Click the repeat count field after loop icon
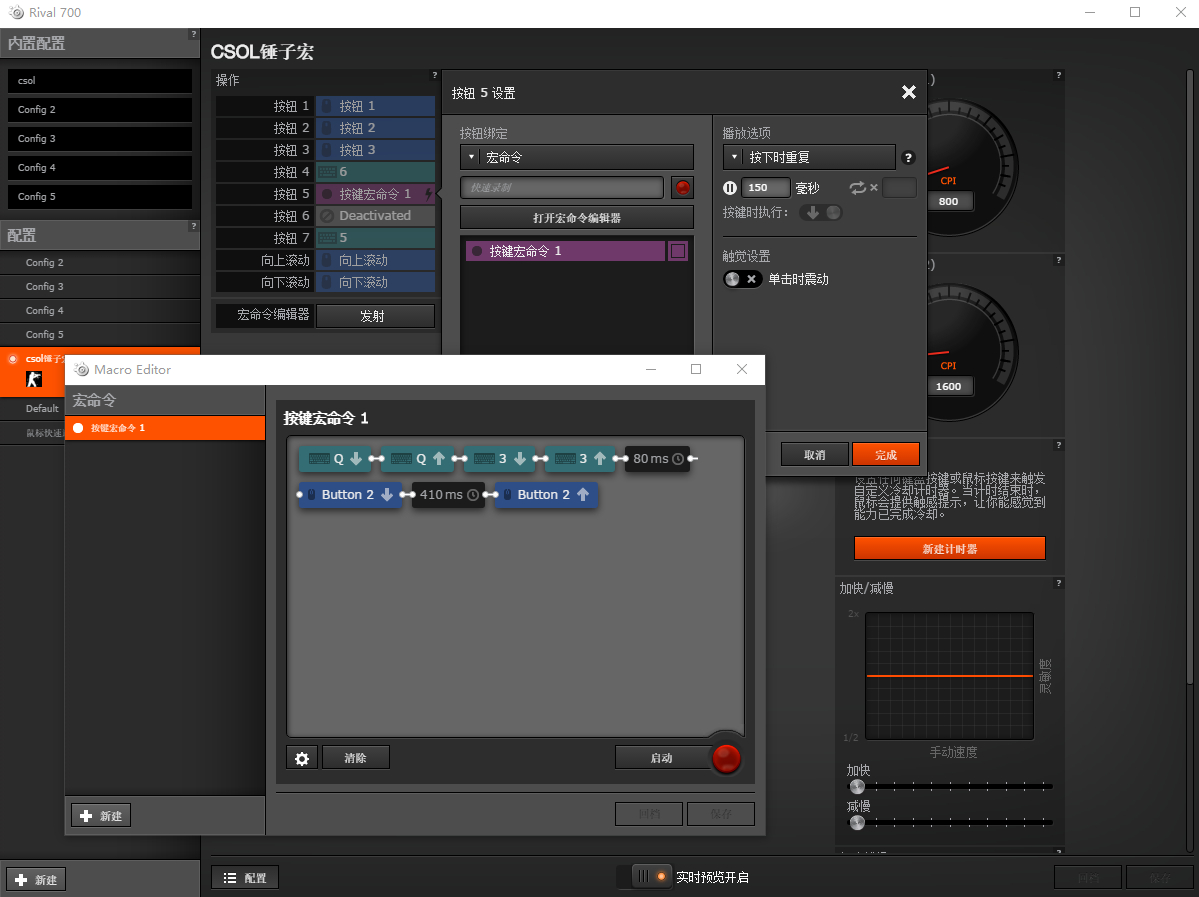The image size is (1199, 897). [899, 187]
